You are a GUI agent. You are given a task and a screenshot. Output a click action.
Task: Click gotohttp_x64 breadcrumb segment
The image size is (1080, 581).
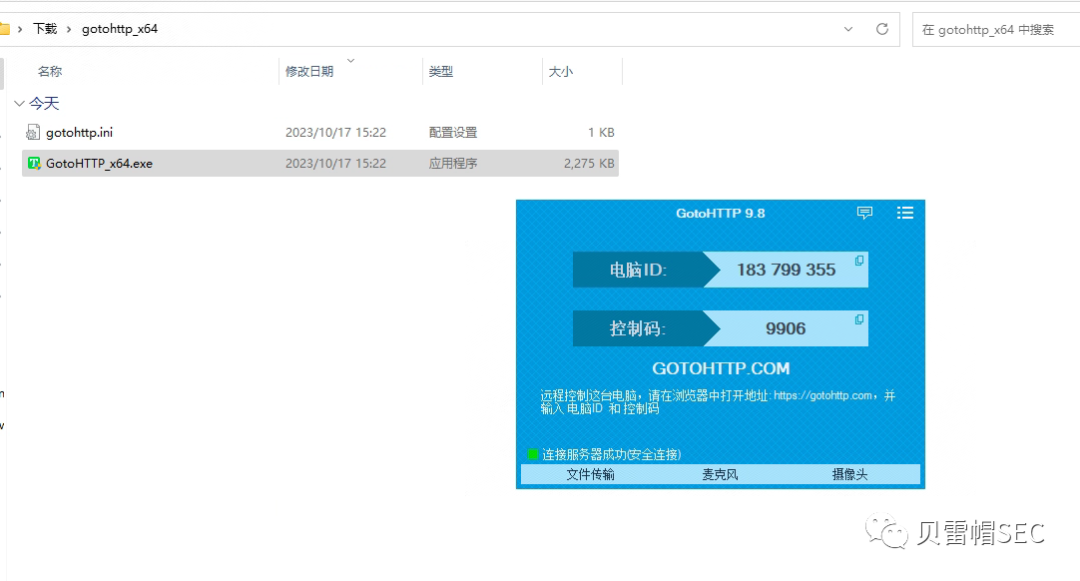click(x=120, y=29)
